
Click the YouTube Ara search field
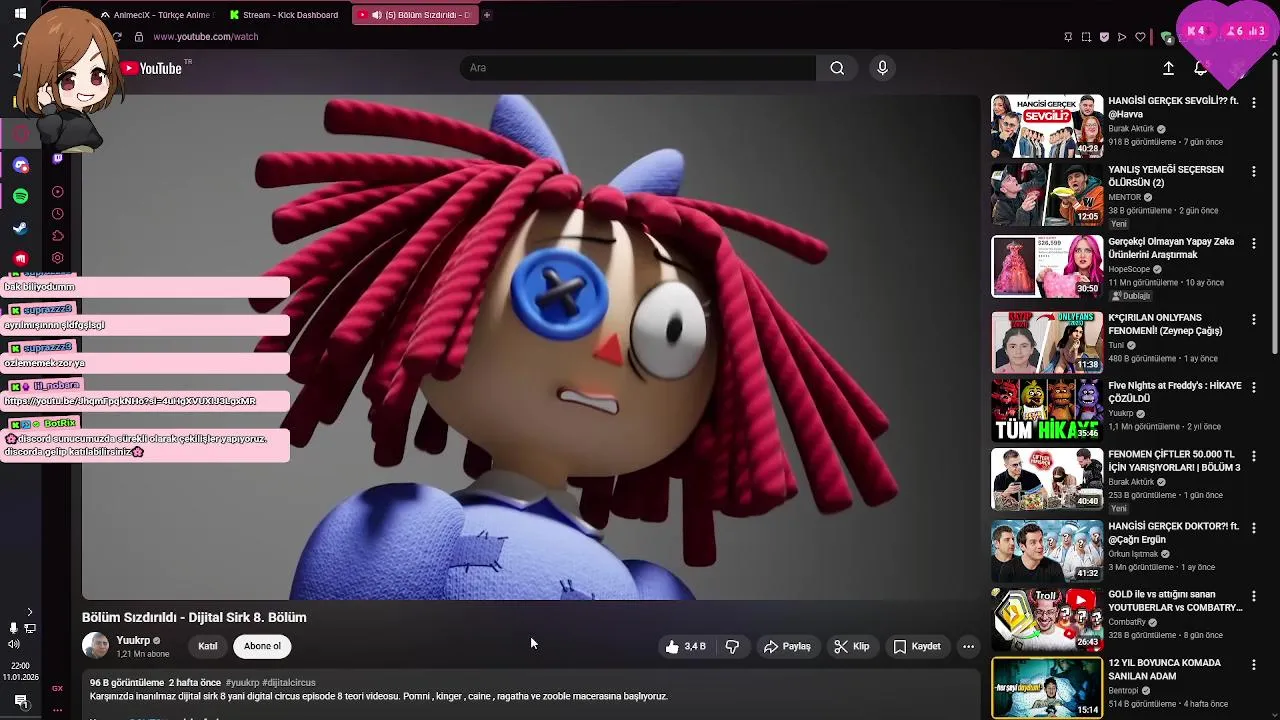point(638,68)
